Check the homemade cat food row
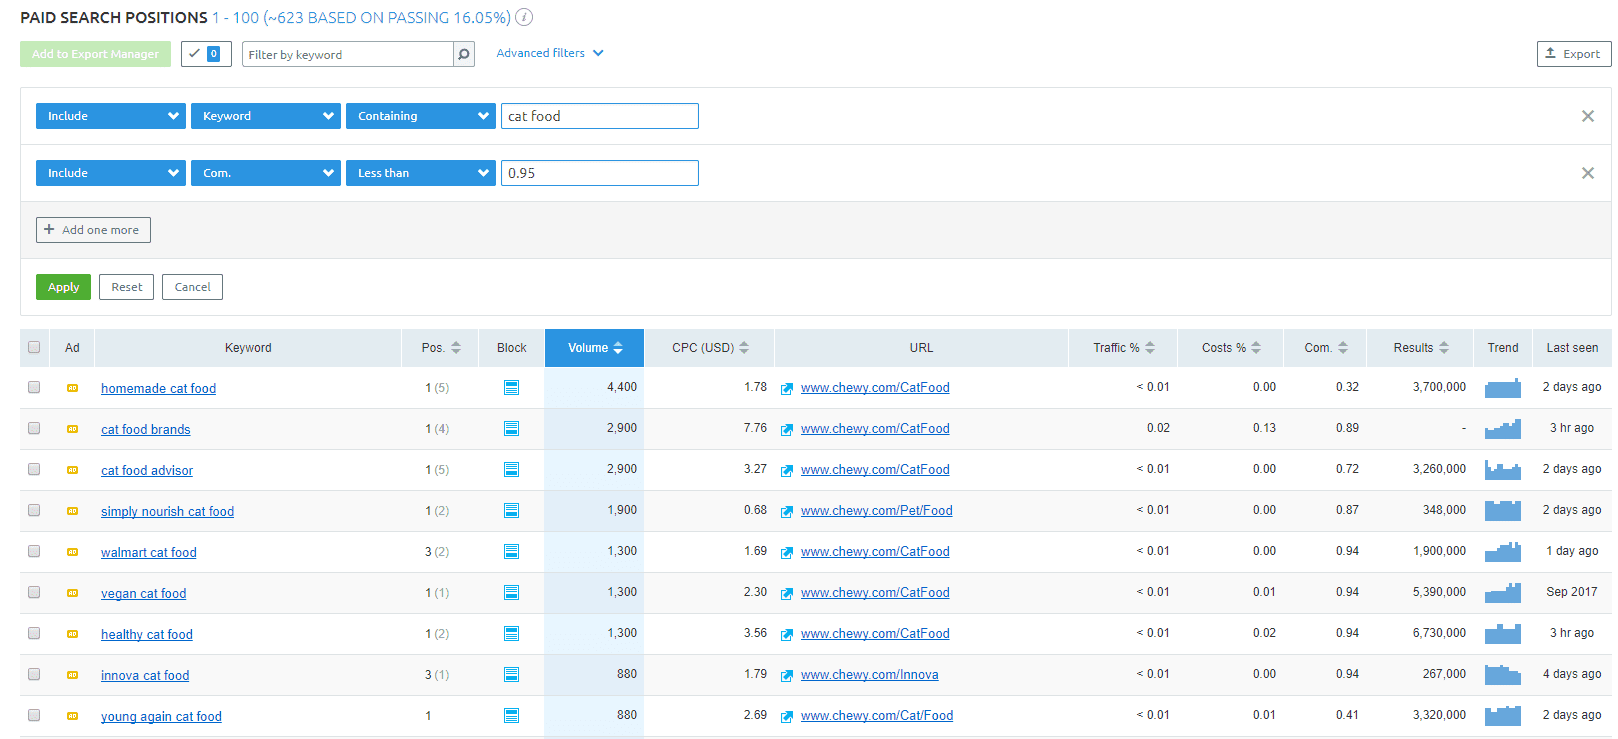Screen dimensions: 1618x739 point(34,387)
